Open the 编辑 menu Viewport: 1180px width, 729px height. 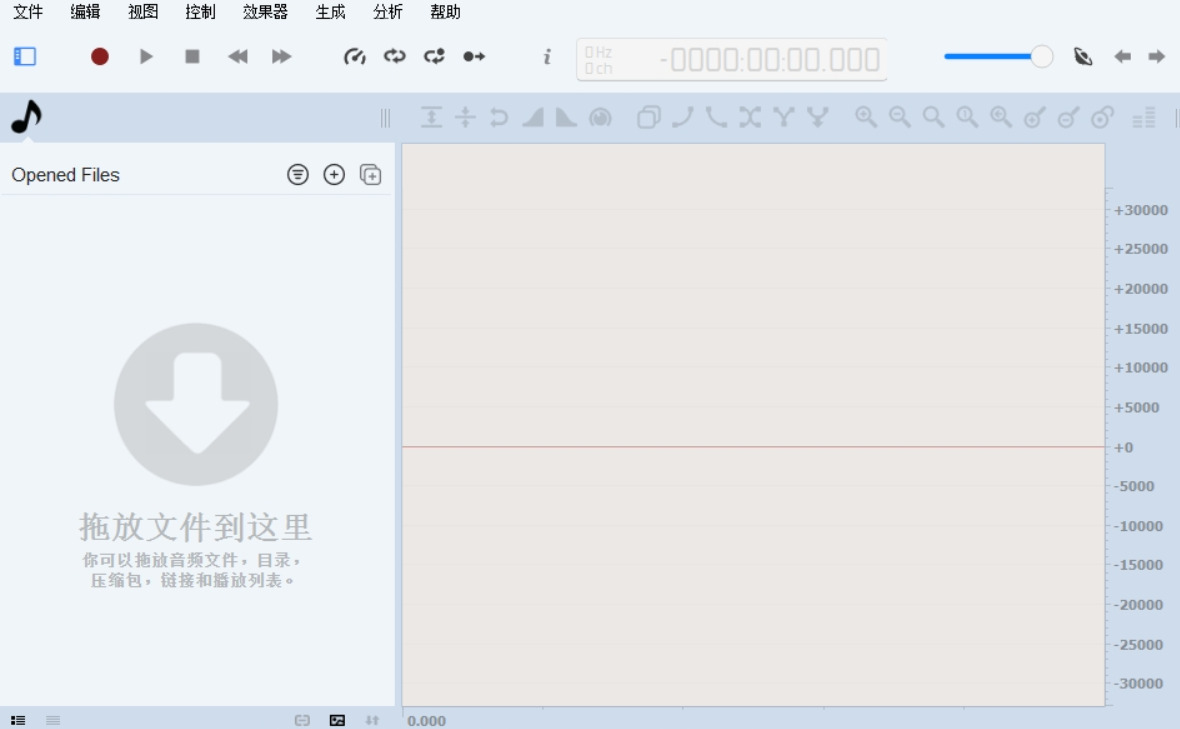[x=85, y=12]
